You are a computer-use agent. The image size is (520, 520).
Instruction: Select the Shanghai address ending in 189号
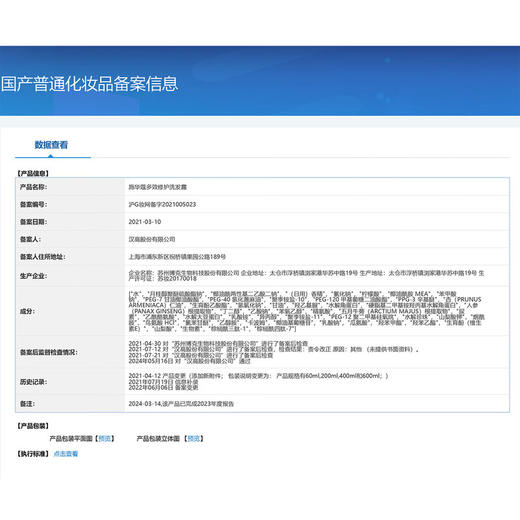click(177, 257)
